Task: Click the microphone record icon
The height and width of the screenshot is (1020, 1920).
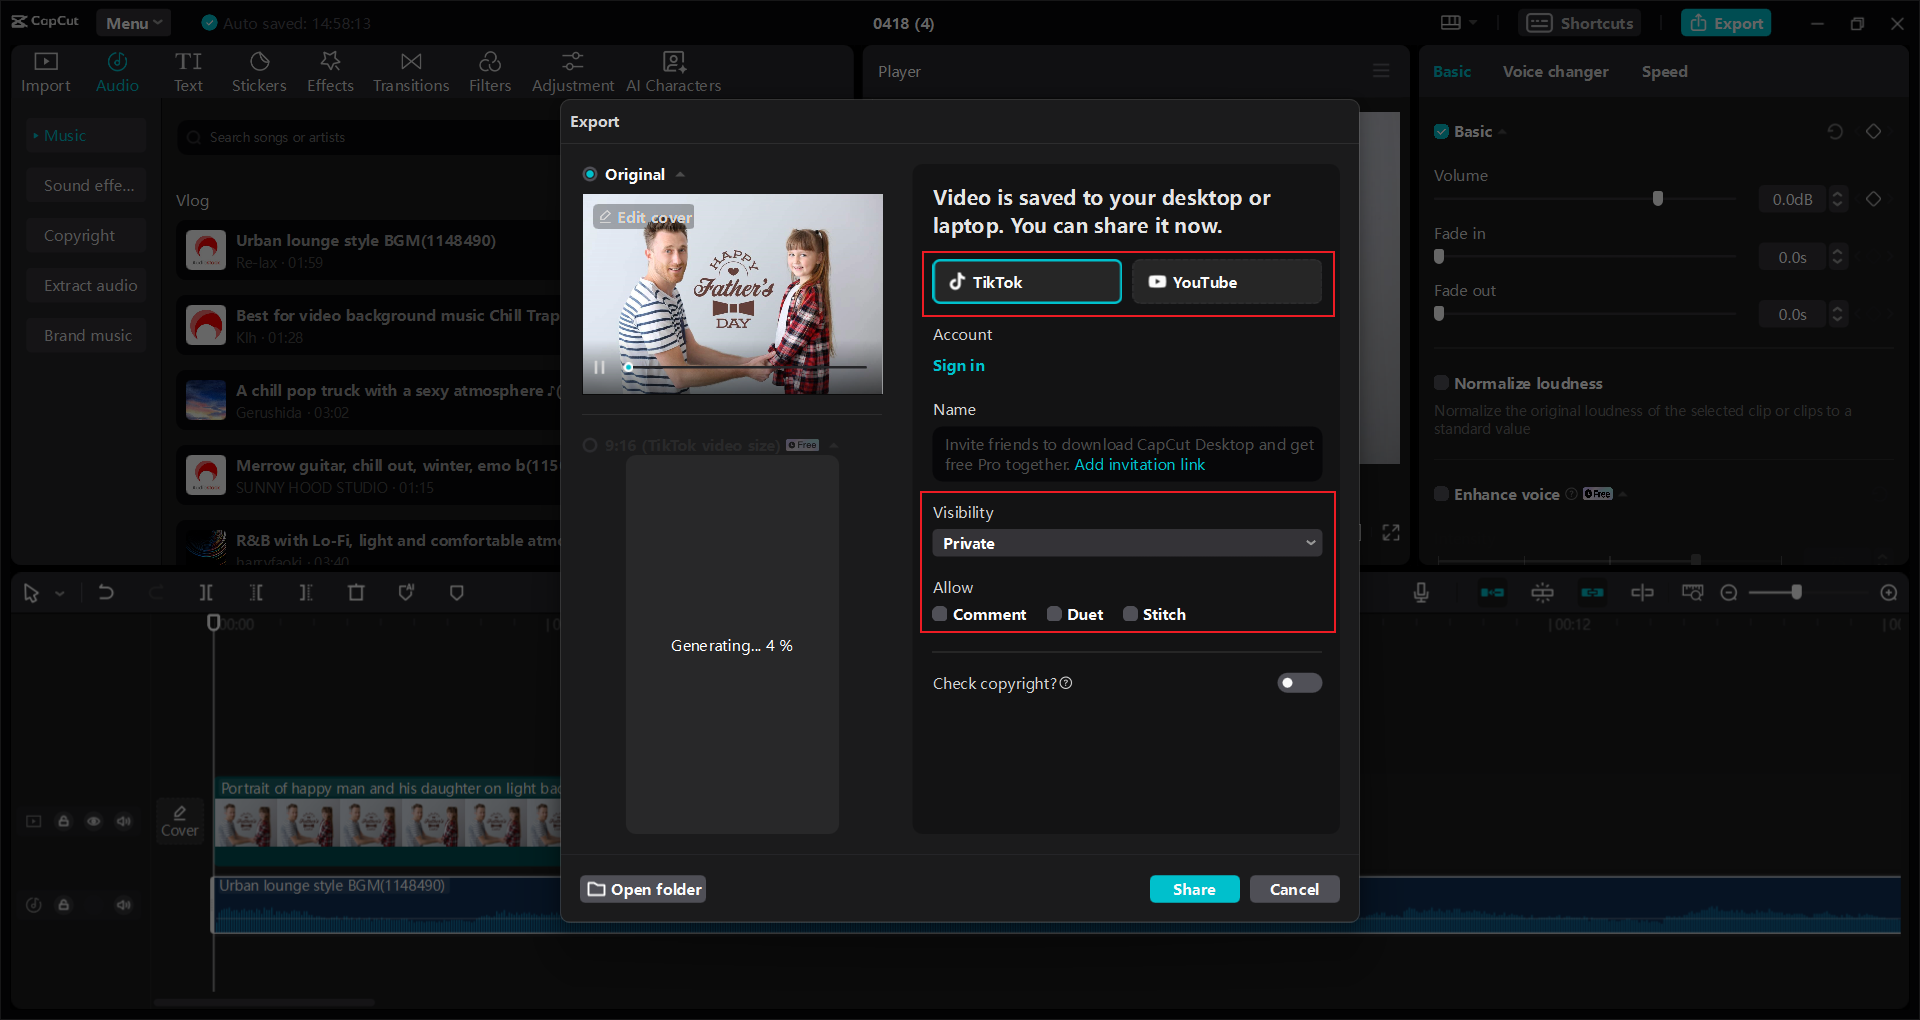Action: point(1420,593)
